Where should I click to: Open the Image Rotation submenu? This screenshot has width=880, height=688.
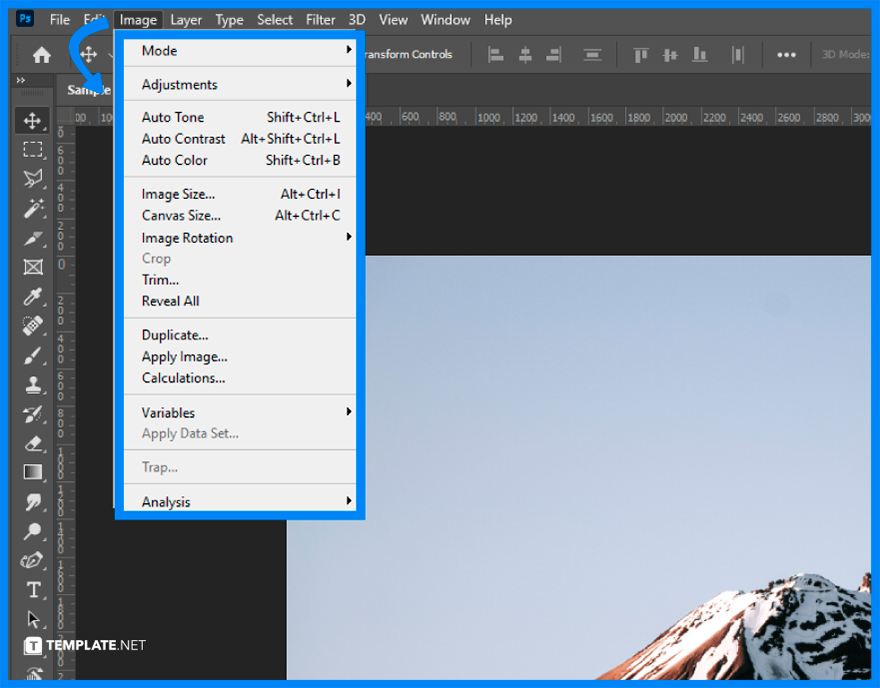[x=187, y=237]
